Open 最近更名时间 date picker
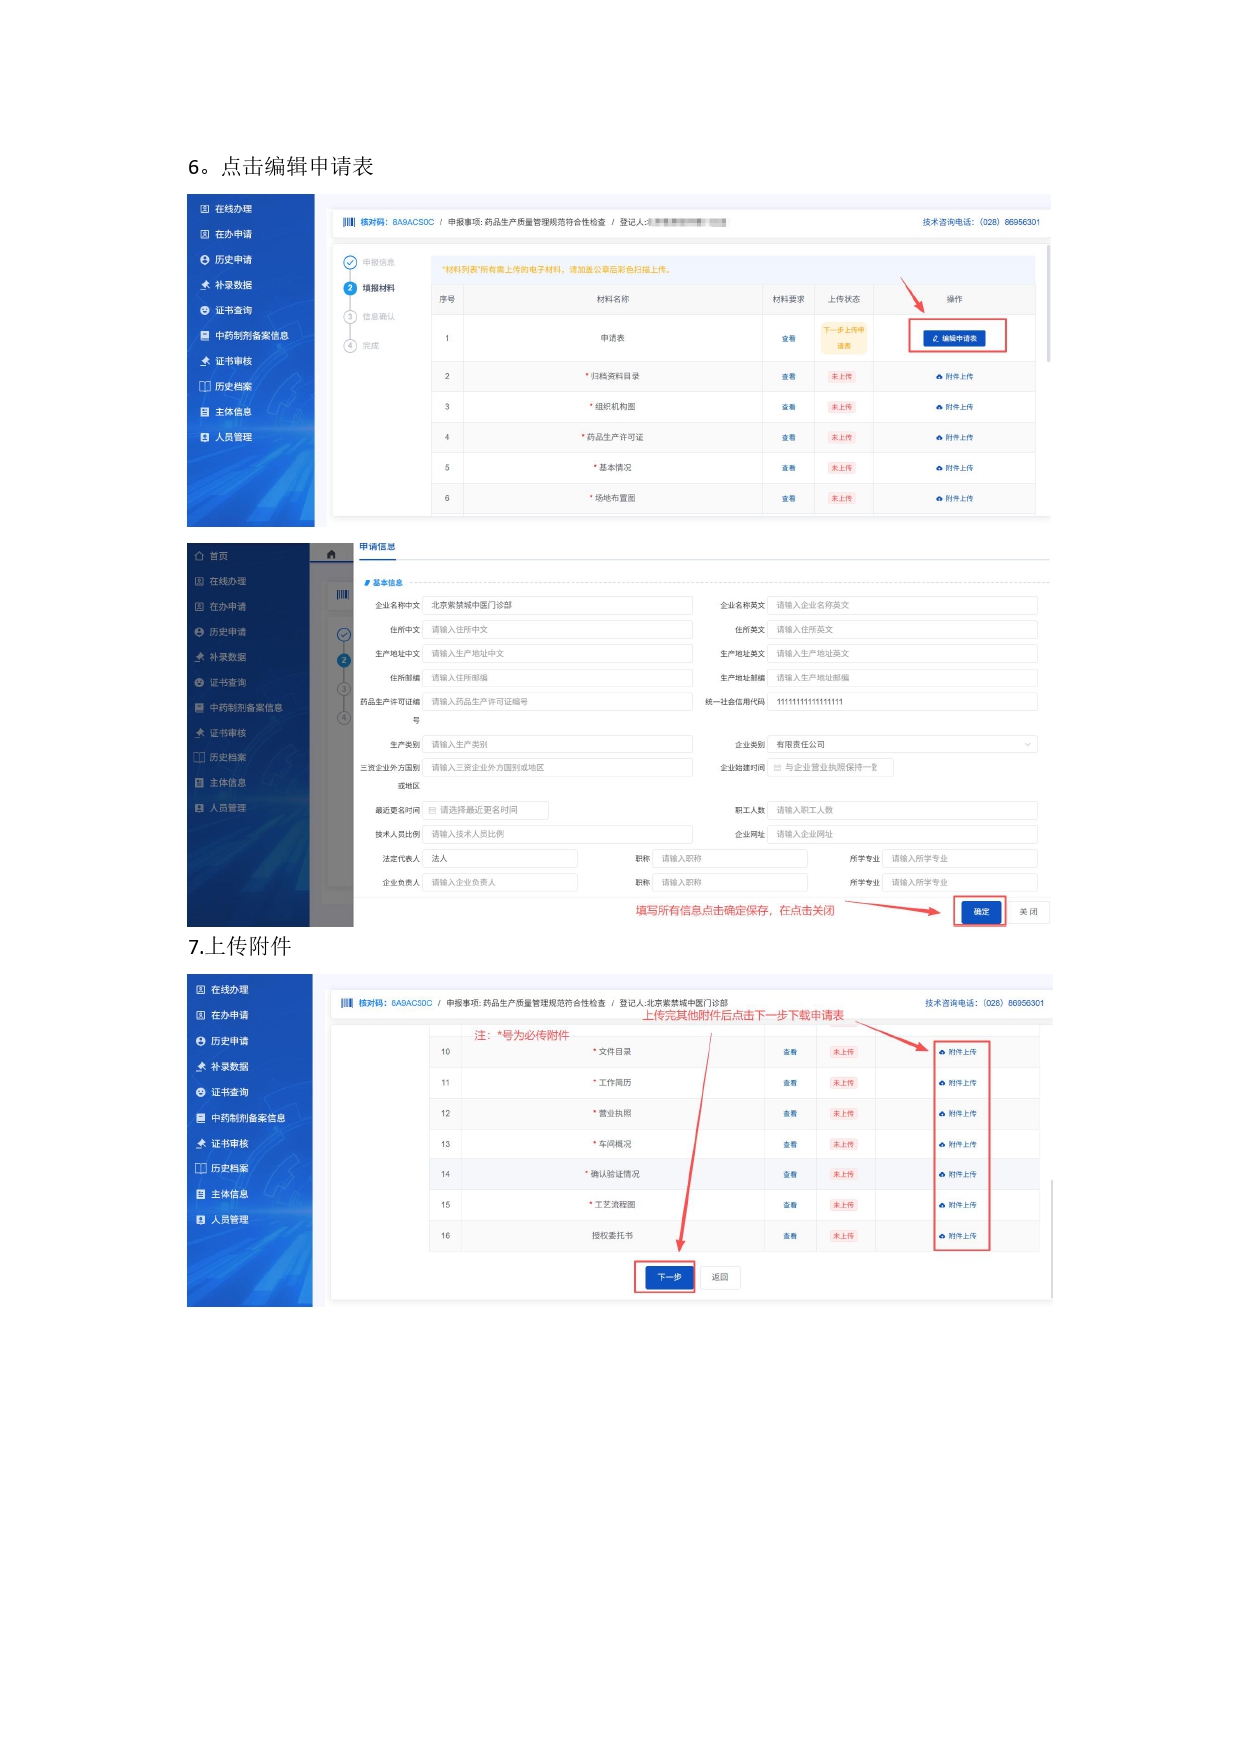 click(x=486, y=810)
